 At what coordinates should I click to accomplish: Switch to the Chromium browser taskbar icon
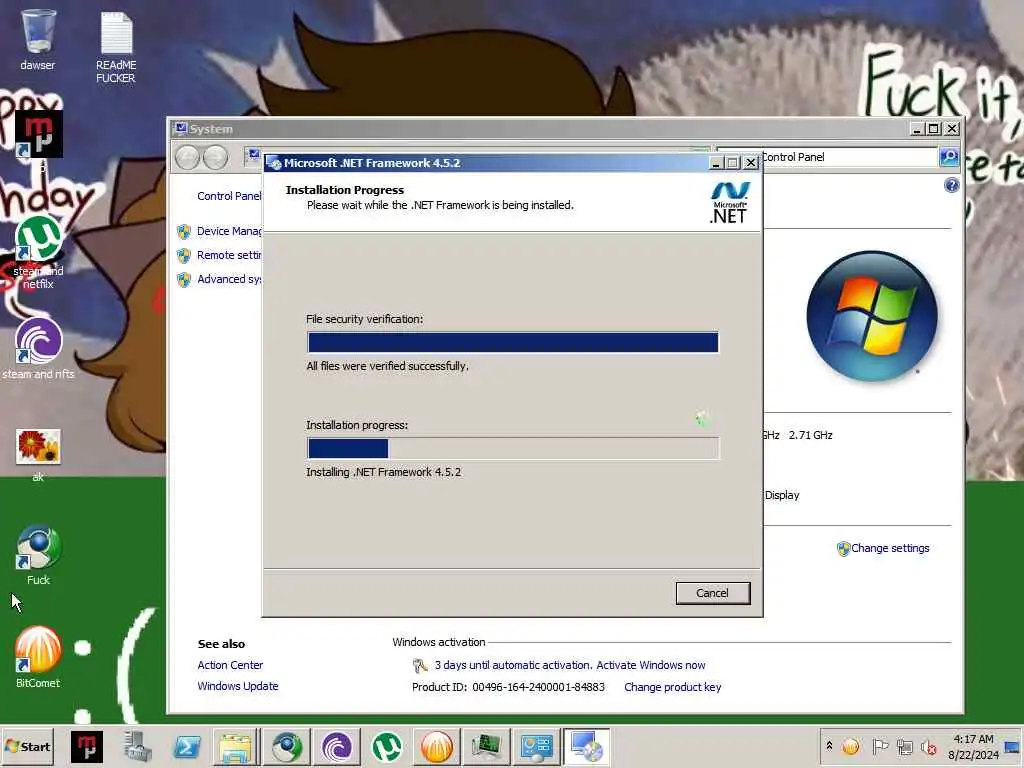(x=287, y=746)
